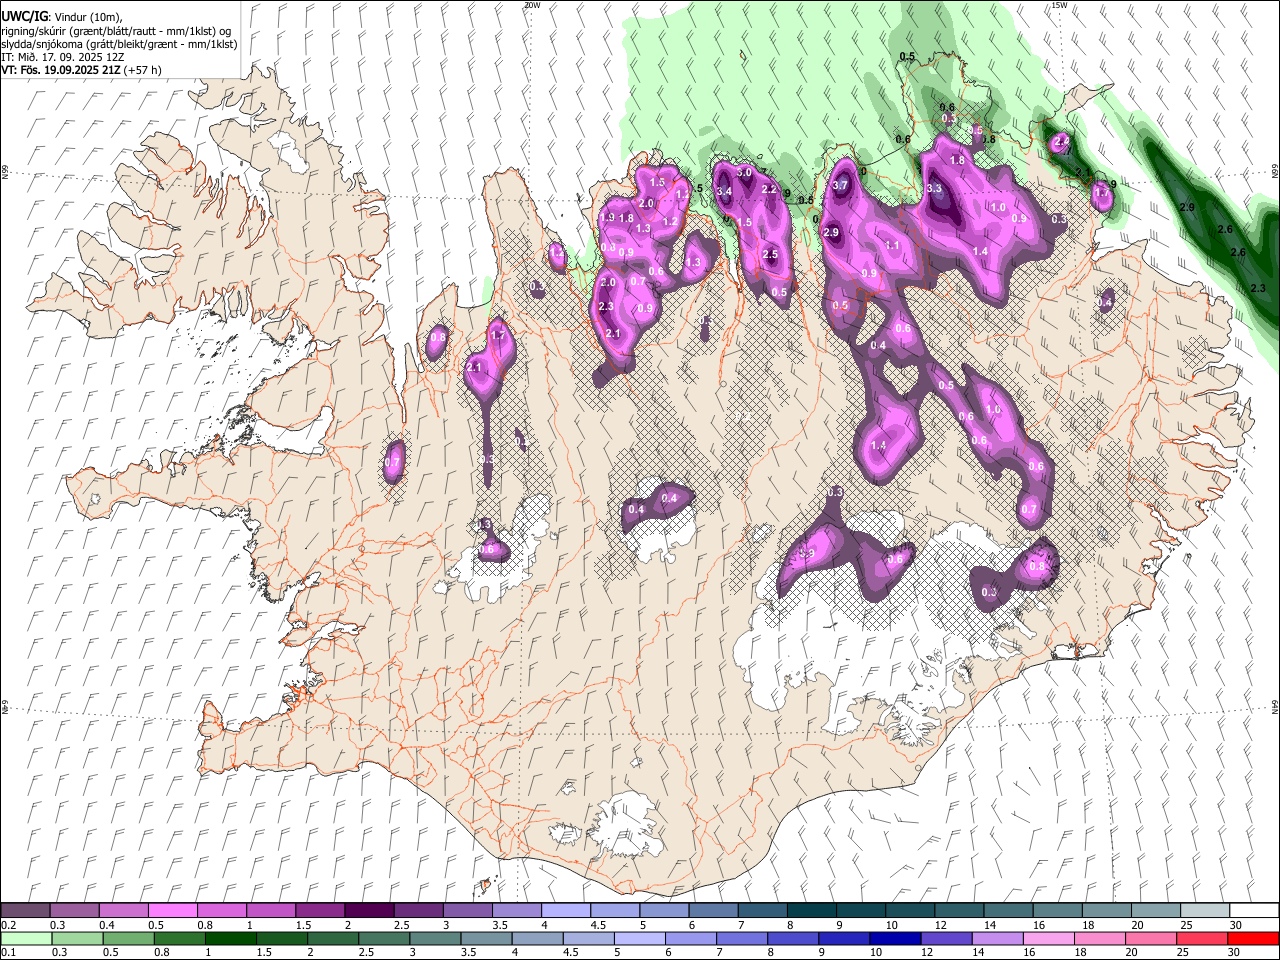Click the 3.3 precipitation value on the map
This screenshot has width=1280, height=960.
coord(934,188)
